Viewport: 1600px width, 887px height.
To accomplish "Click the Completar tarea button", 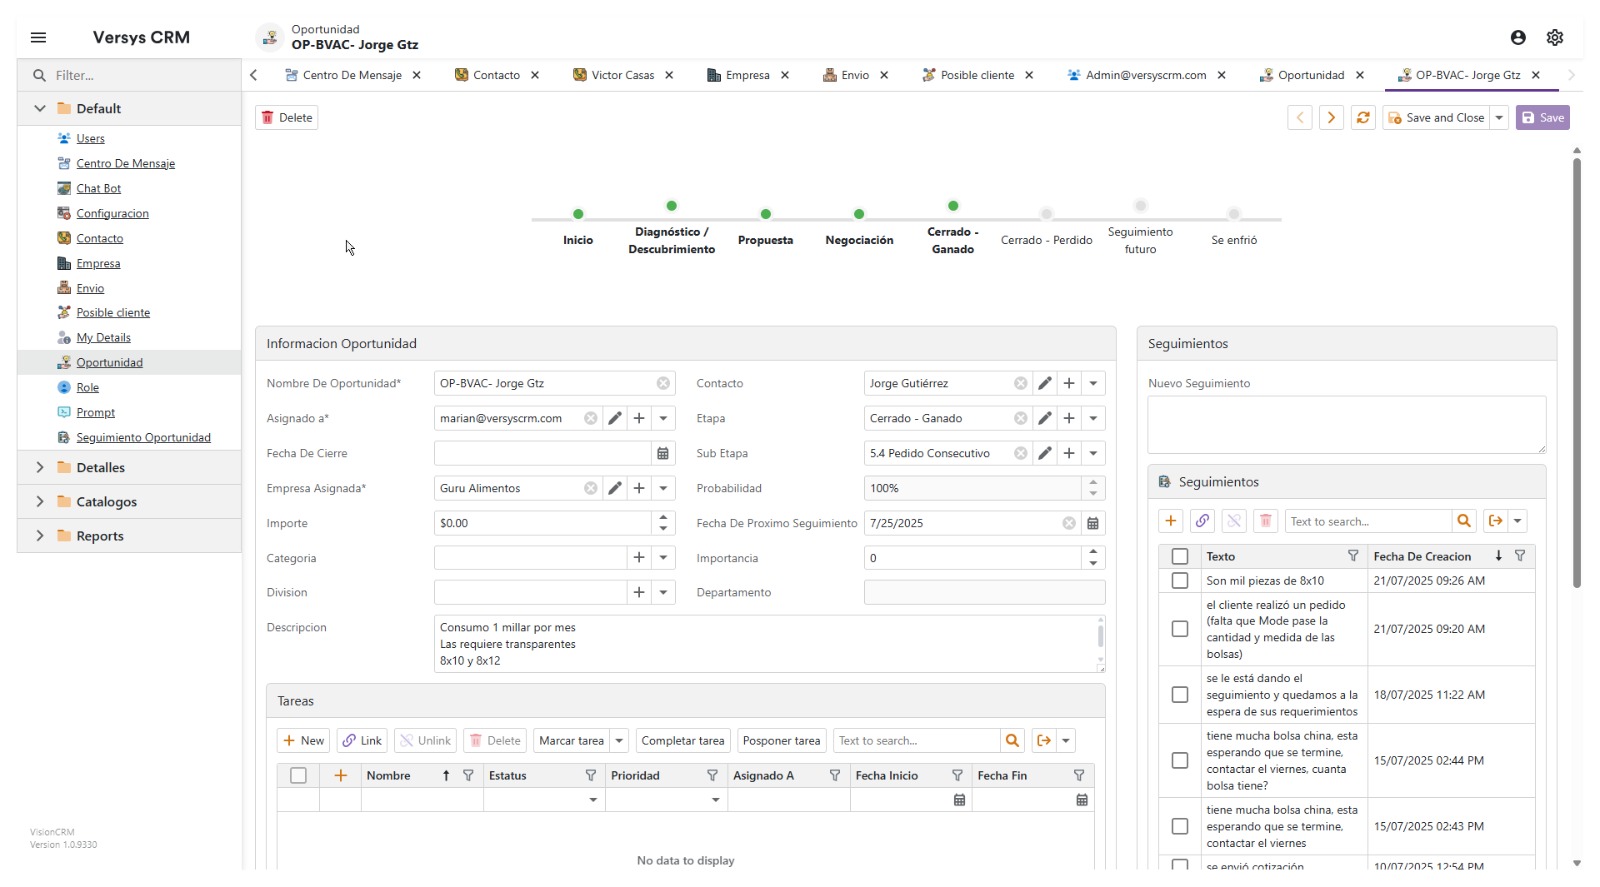I will (682, 741).
